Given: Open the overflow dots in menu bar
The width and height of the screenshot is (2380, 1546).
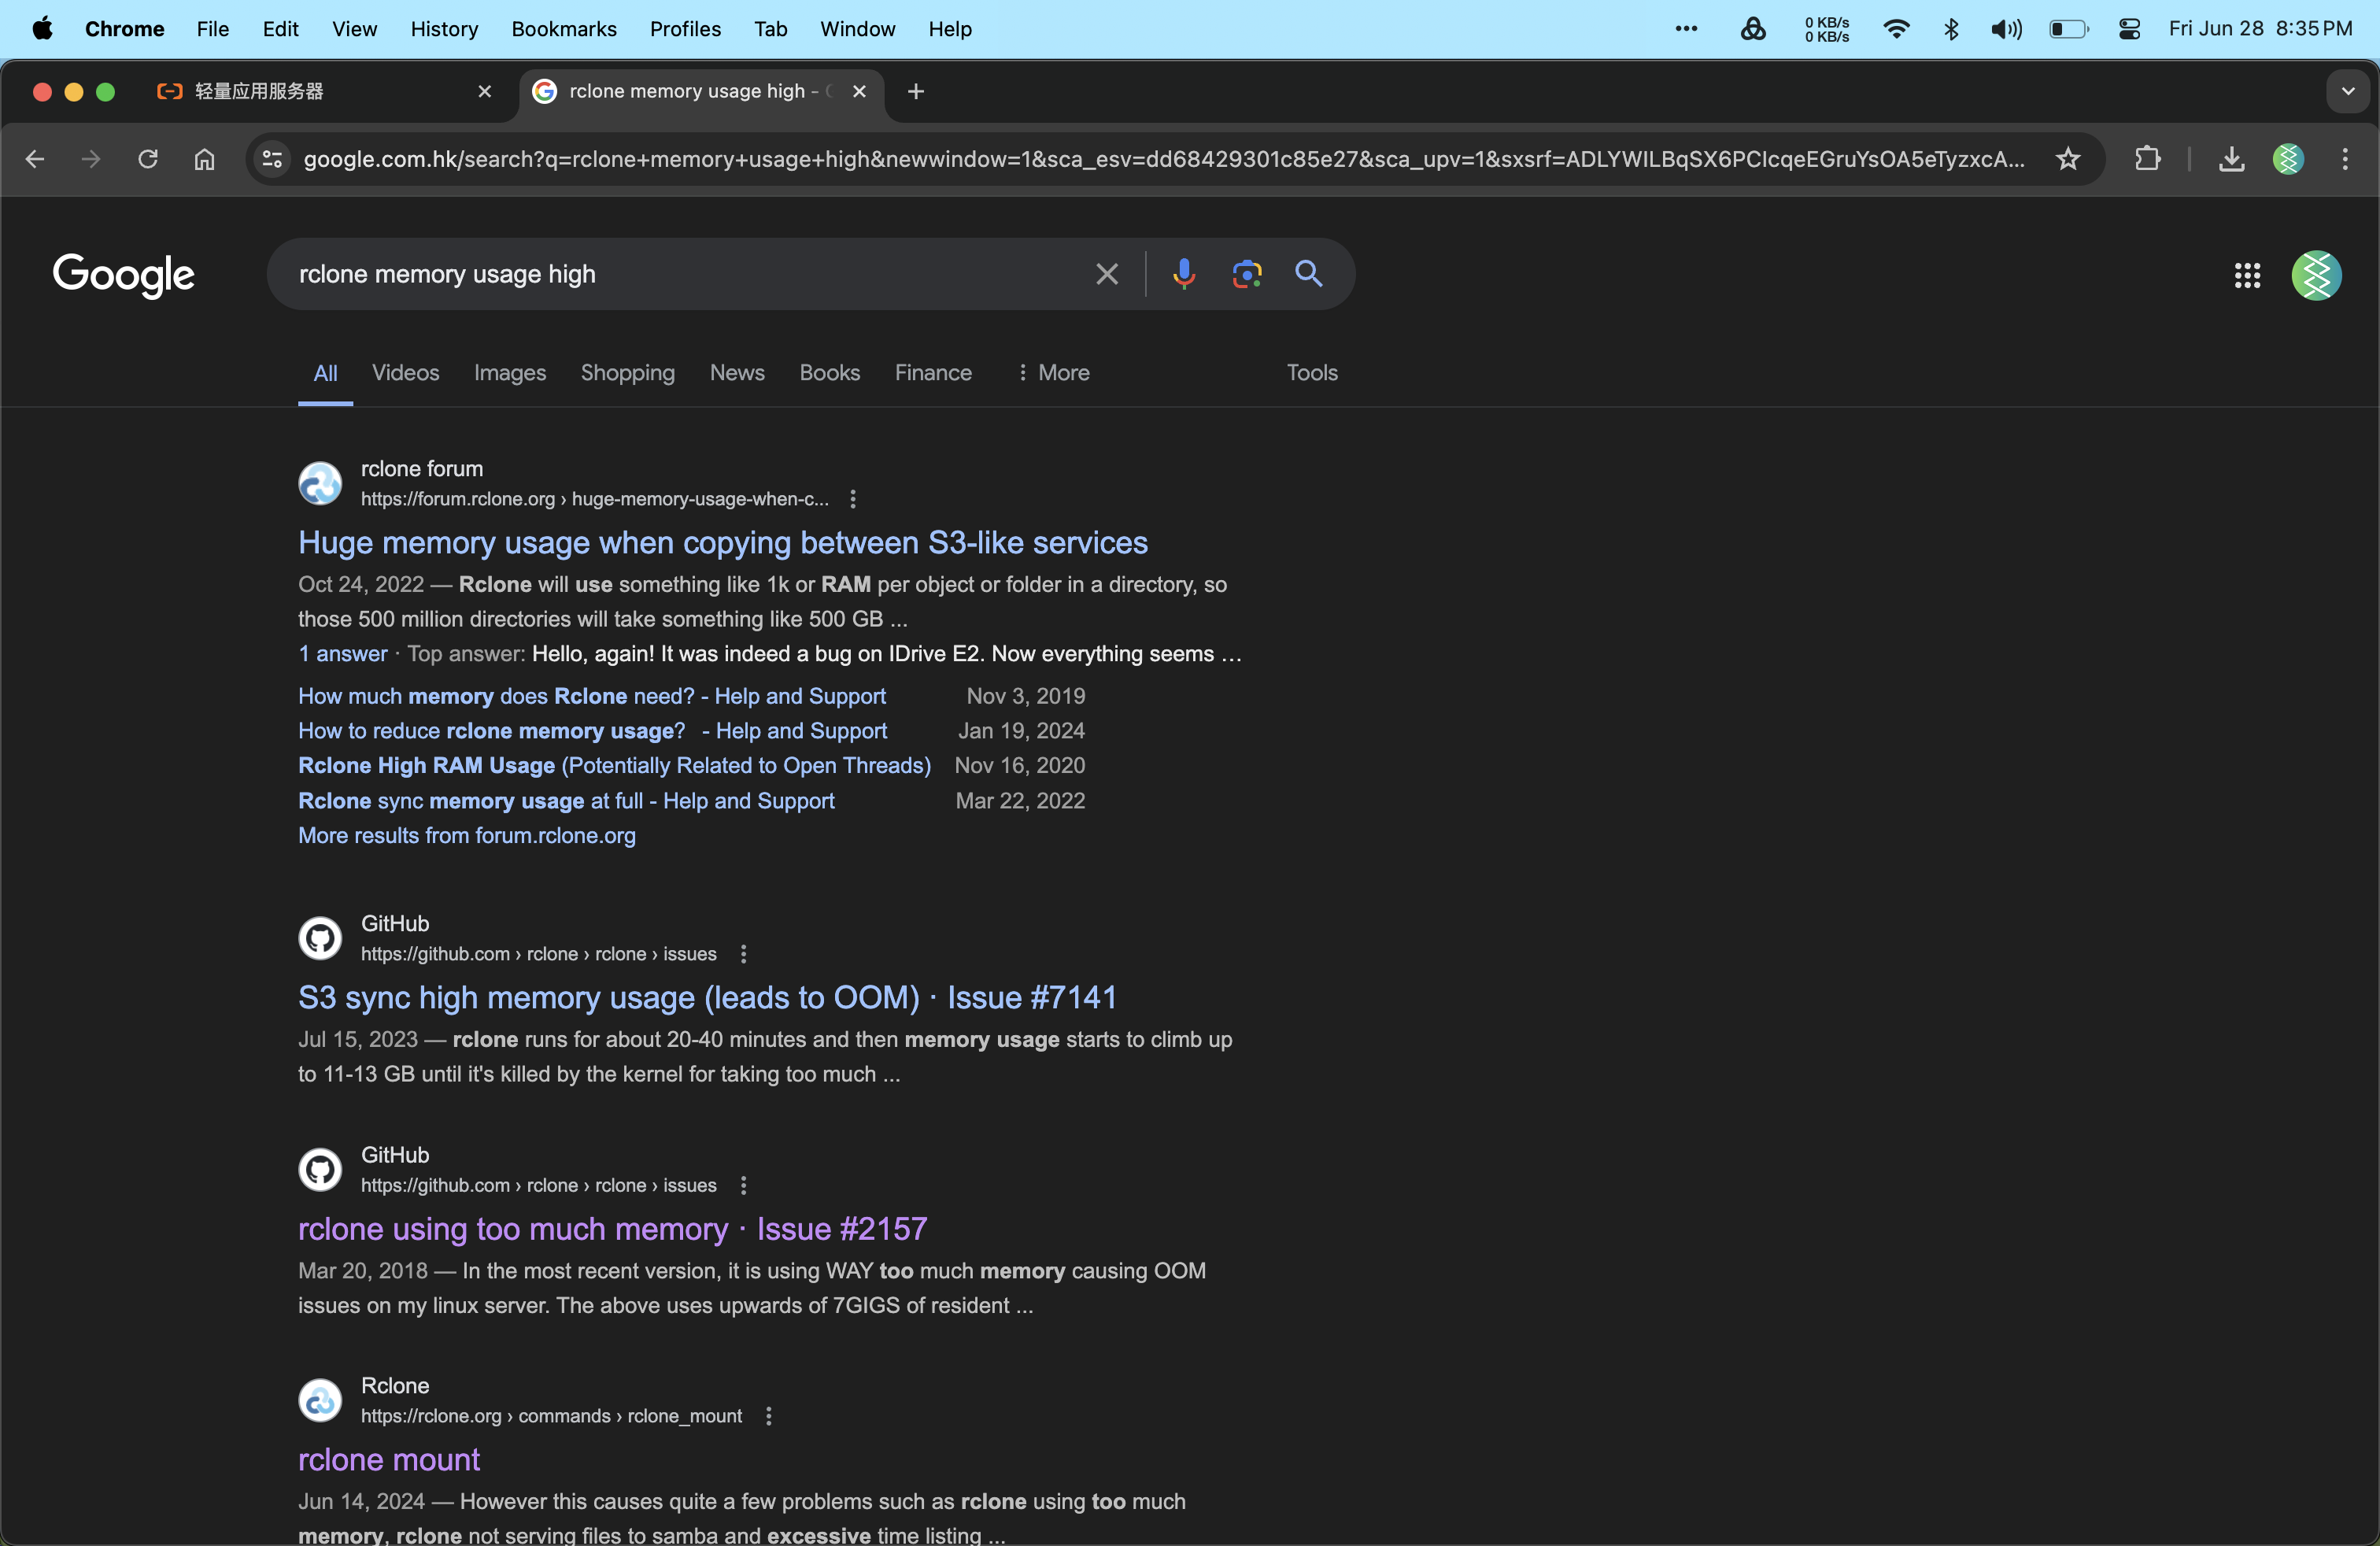Looking at the screenshot, I should [1686, 29].
